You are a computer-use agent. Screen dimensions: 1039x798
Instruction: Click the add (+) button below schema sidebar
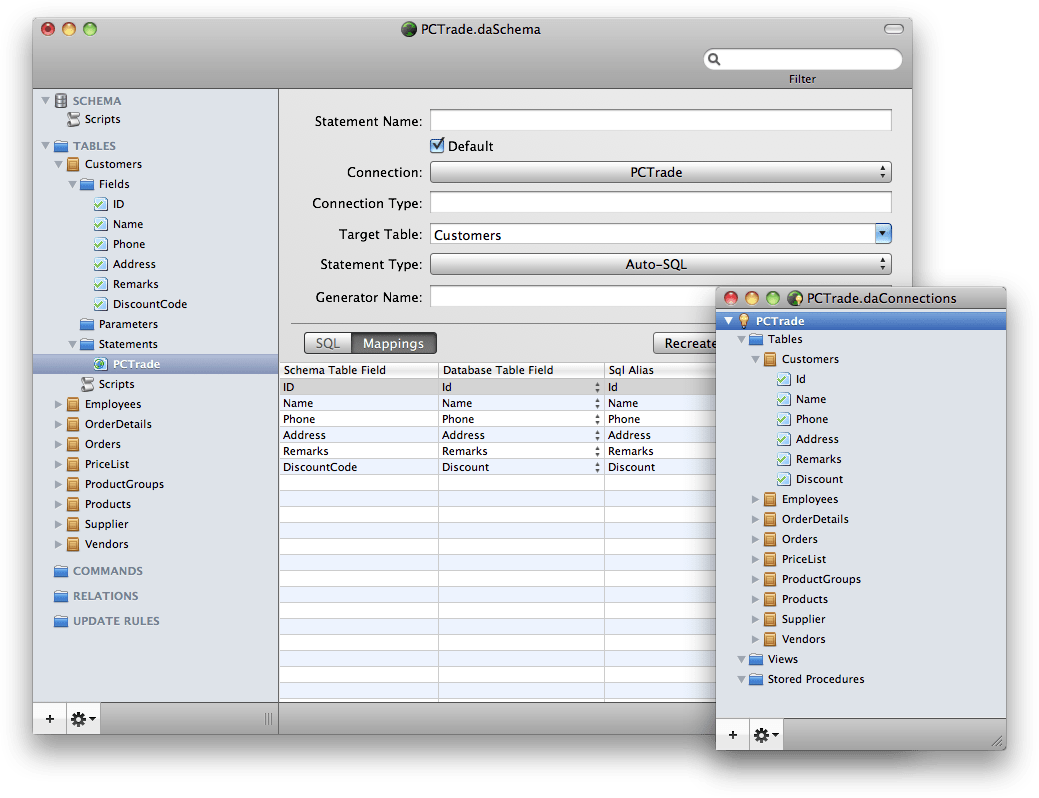[49, 718]
